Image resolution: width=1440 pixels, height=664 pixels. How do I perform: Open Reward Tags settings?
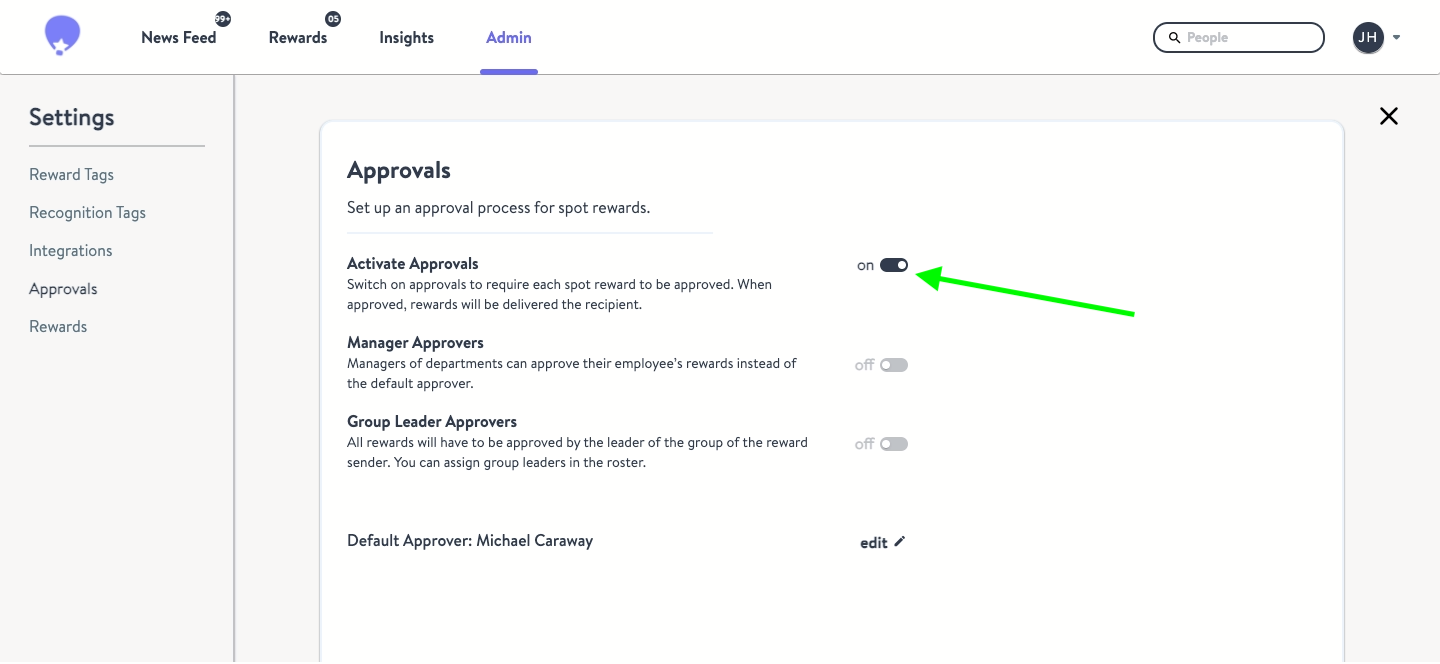coord(72,175)
